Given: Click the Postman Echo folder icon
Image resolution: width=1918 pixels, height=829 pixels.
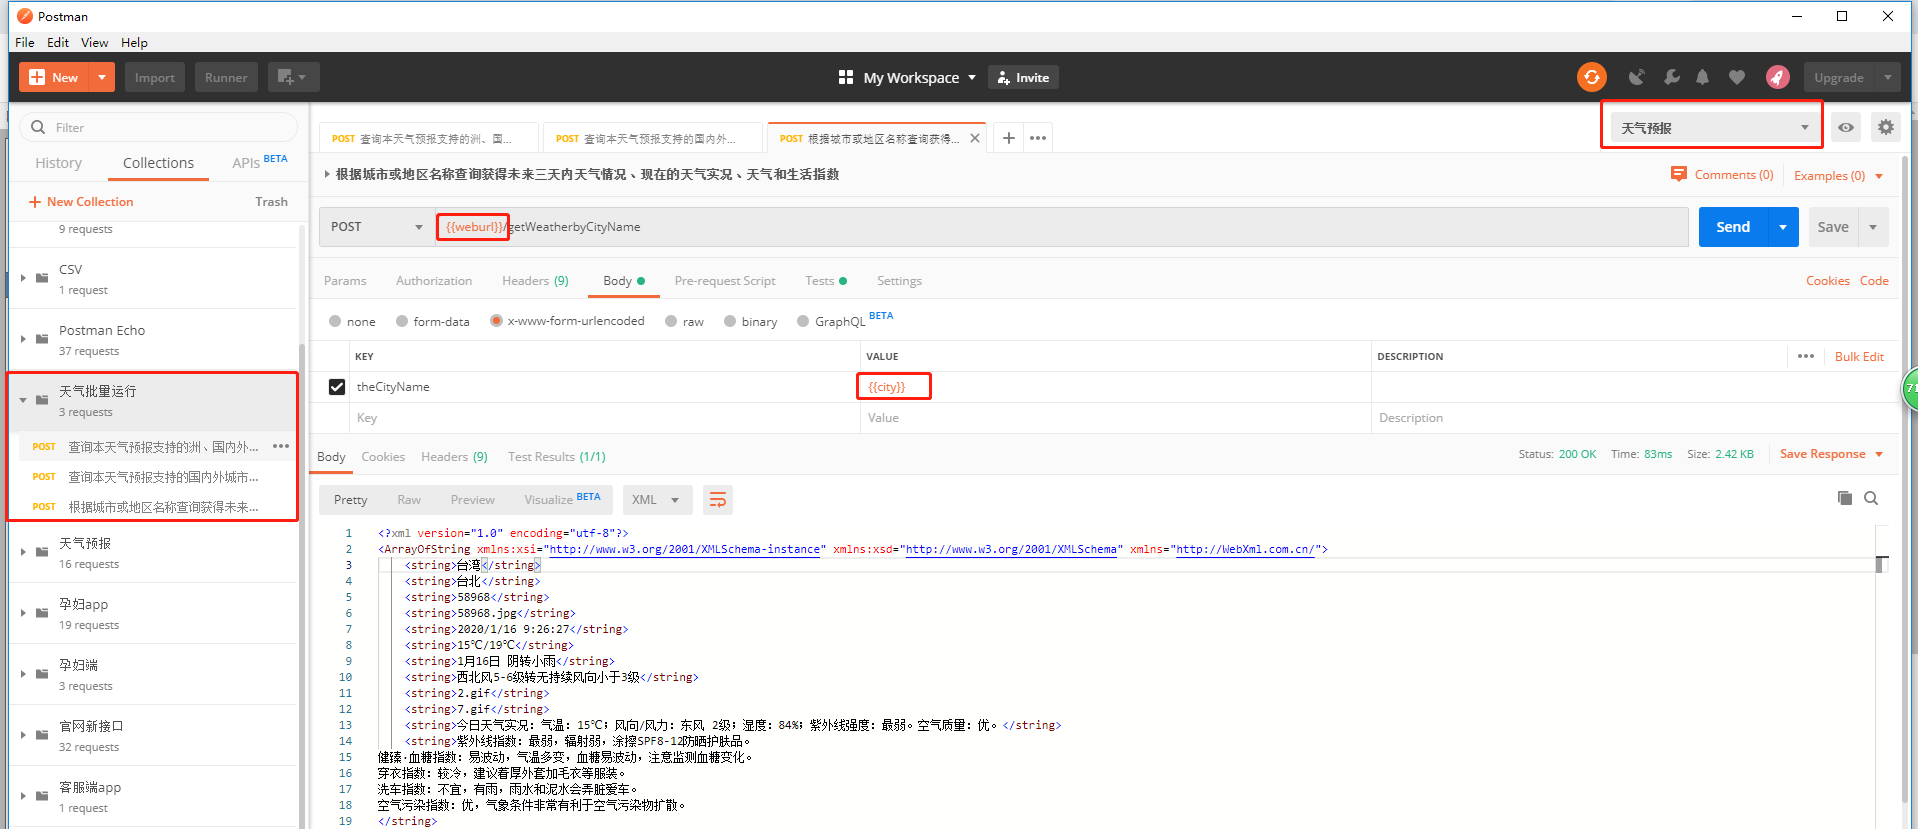Looking at the screenshot, I should pos(42,338).
